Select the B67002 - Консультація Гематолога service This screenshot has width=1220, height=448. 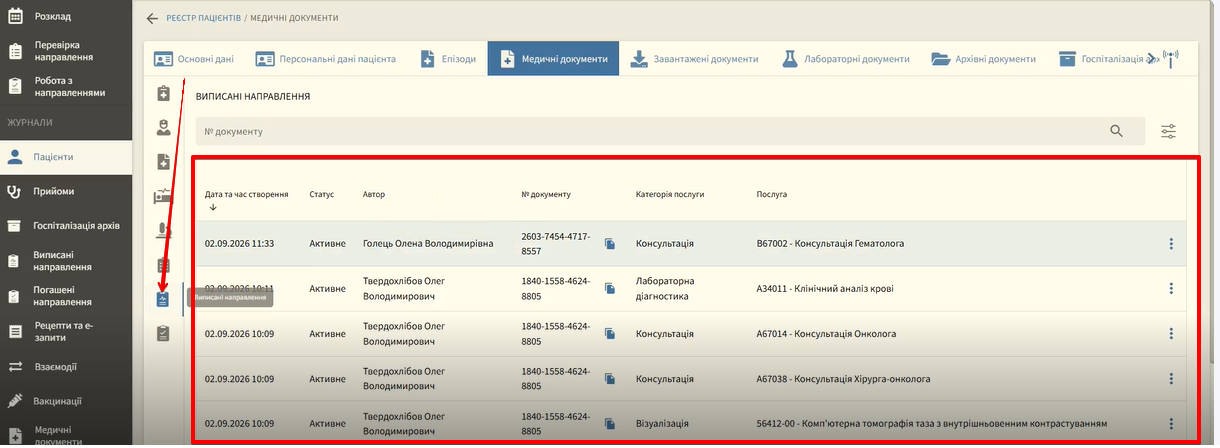coord(830,244)
